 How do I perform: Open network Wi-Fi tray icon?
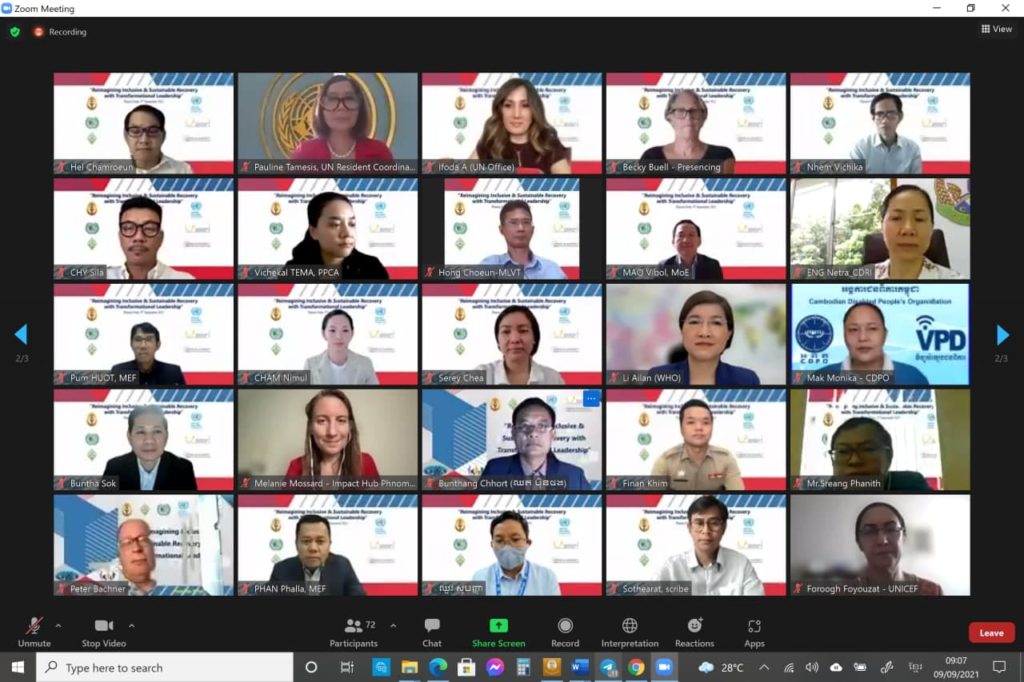click(x=789, y=667)
